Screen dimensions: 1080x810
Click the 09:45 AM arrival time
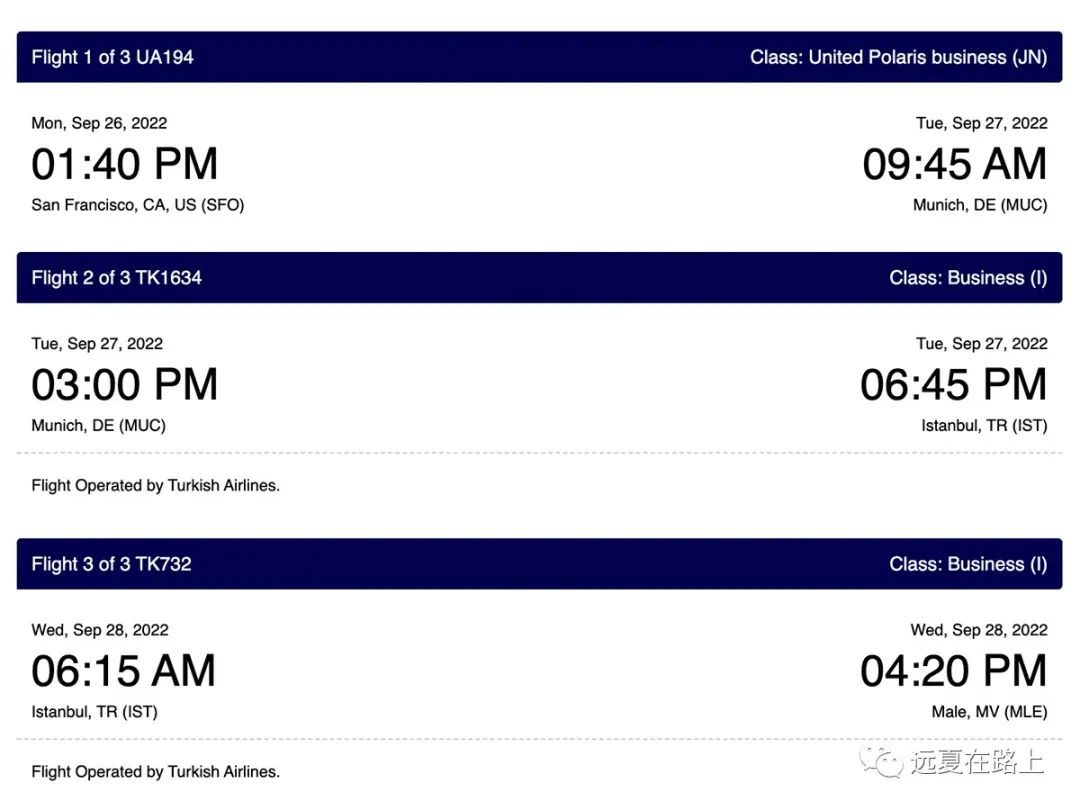(955, 164)
